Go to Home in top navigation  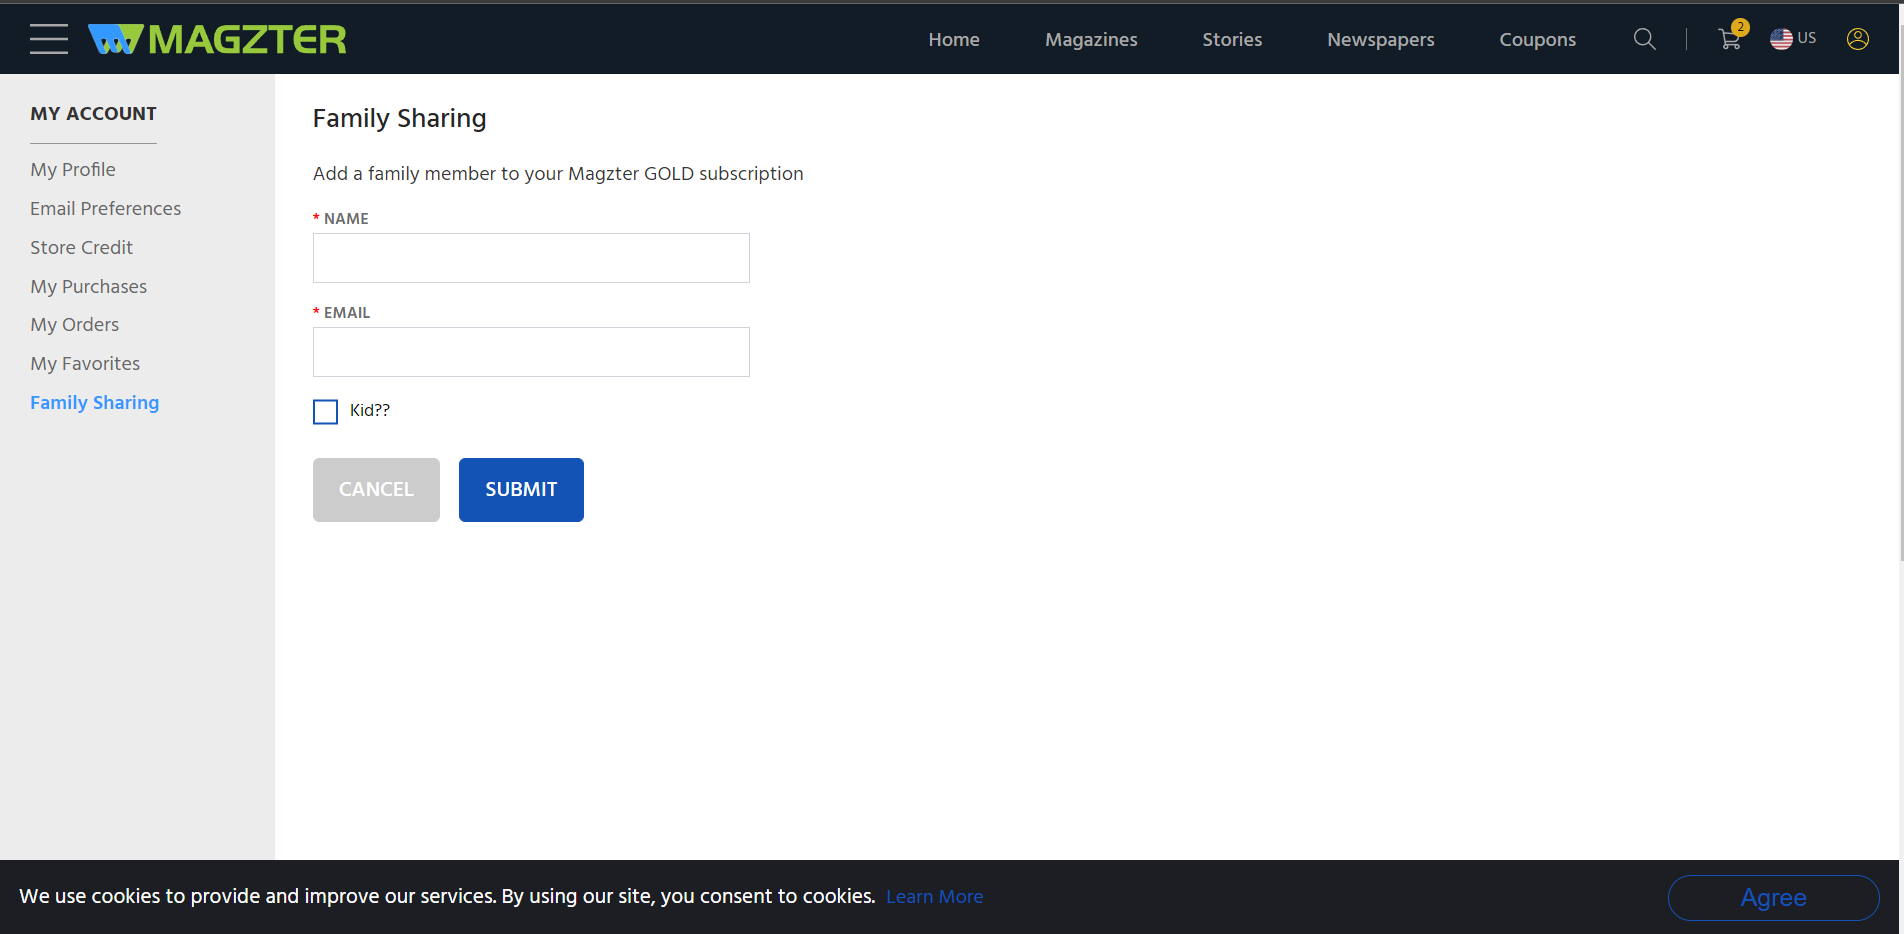point(954,39)
